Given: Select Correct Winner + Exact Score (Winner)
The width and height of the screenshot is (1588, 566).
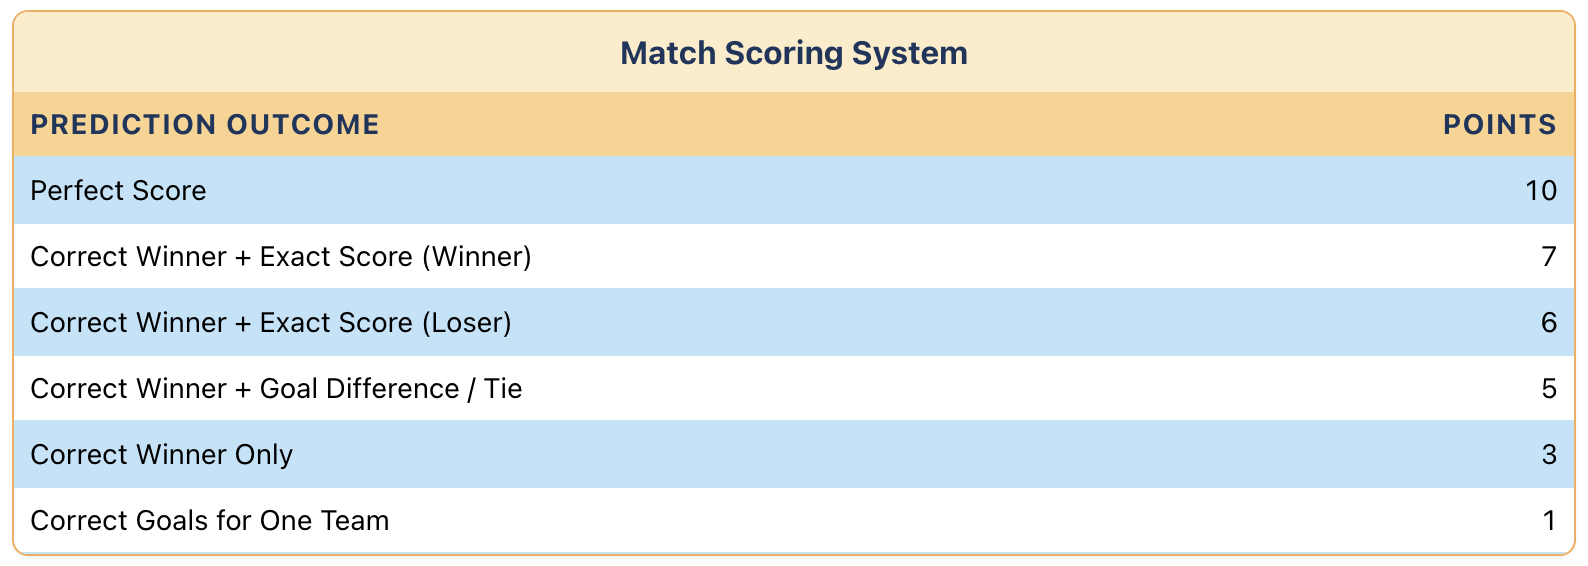Looking at the screenshot, I should pos(281,257).
